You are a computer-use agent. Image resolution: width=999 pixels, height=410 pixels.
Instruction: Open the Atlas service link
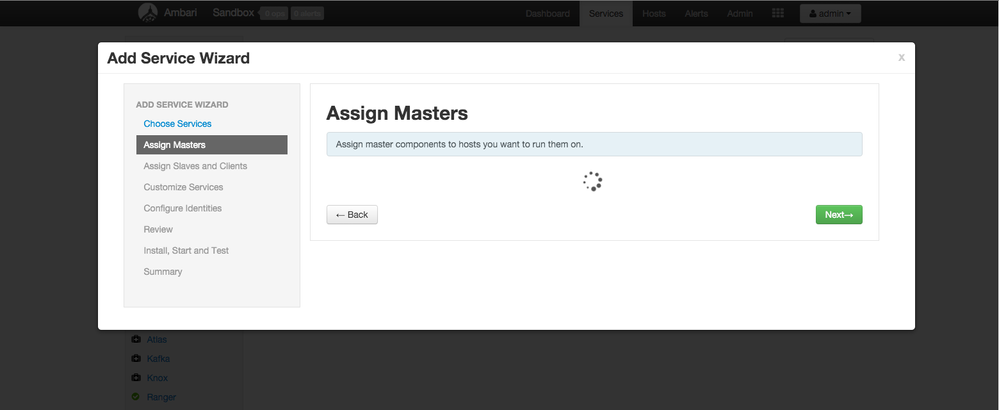(x=157, y=339)
